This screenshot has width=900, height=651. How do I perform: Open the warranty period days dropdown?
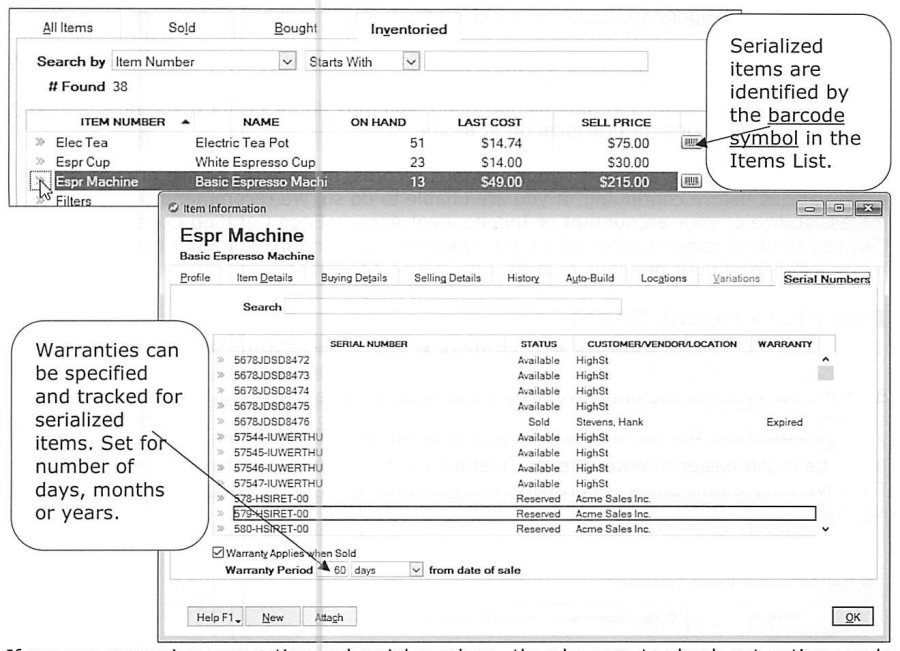pyautogui.click(x=416, y=570)
